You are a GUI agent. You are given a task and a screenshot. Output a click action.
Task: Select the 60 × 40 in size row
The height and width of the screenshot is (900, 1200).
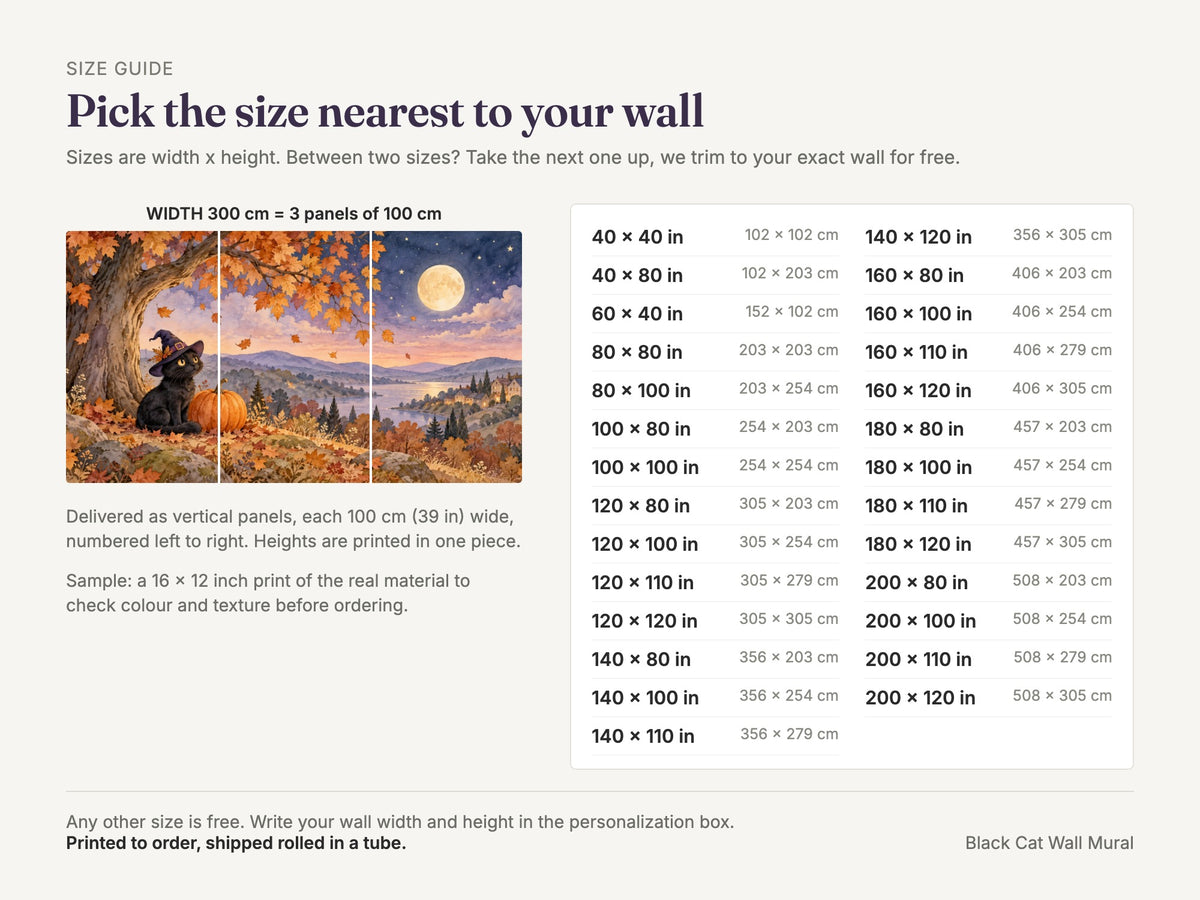715,313
